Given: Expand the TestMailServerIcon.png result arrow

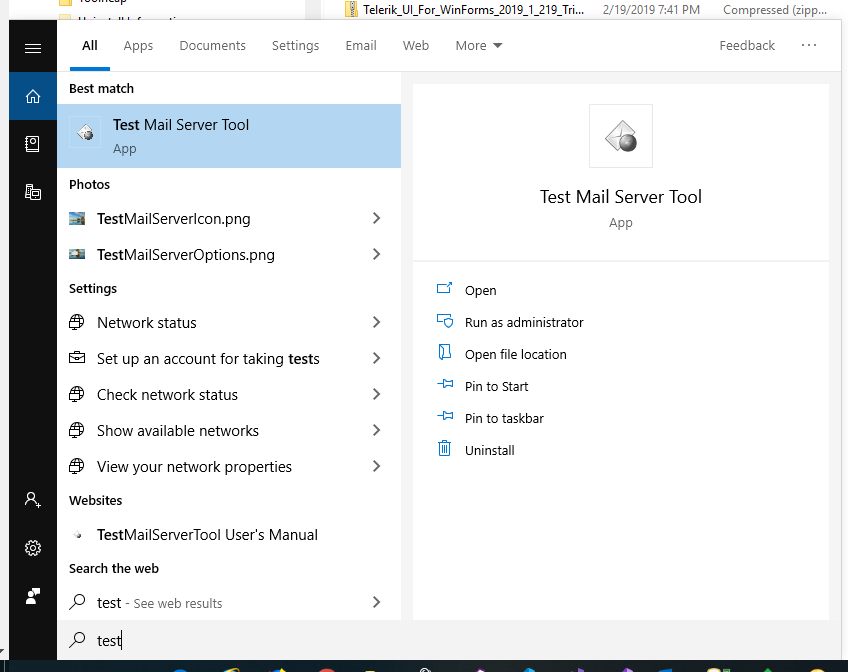Looking at the screenshot, I should [376, 219].
